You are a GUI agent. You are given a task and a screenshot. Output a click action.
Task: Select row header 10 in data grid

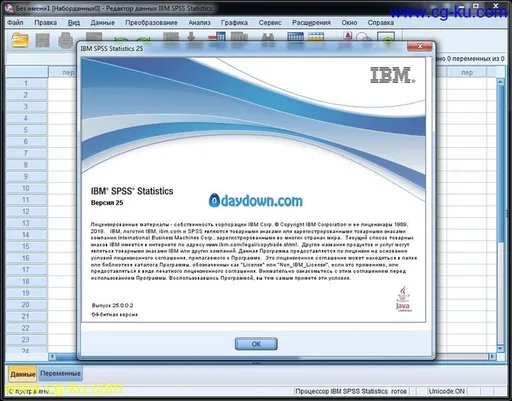click(26, 188)
